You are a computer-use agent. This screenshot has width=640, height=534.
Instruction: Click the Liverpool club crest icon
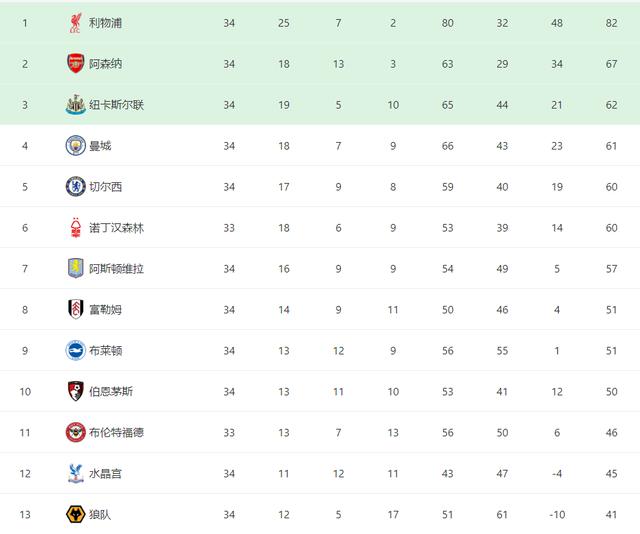tap(75, 22)
